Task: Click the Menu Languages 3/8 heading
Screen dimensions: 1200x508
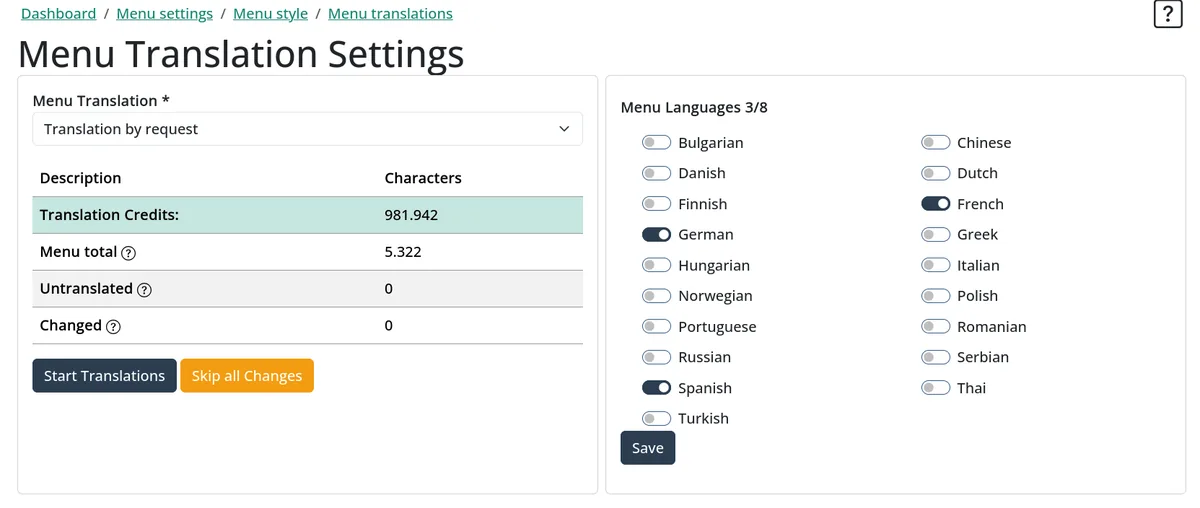Action: coord(694,108)
